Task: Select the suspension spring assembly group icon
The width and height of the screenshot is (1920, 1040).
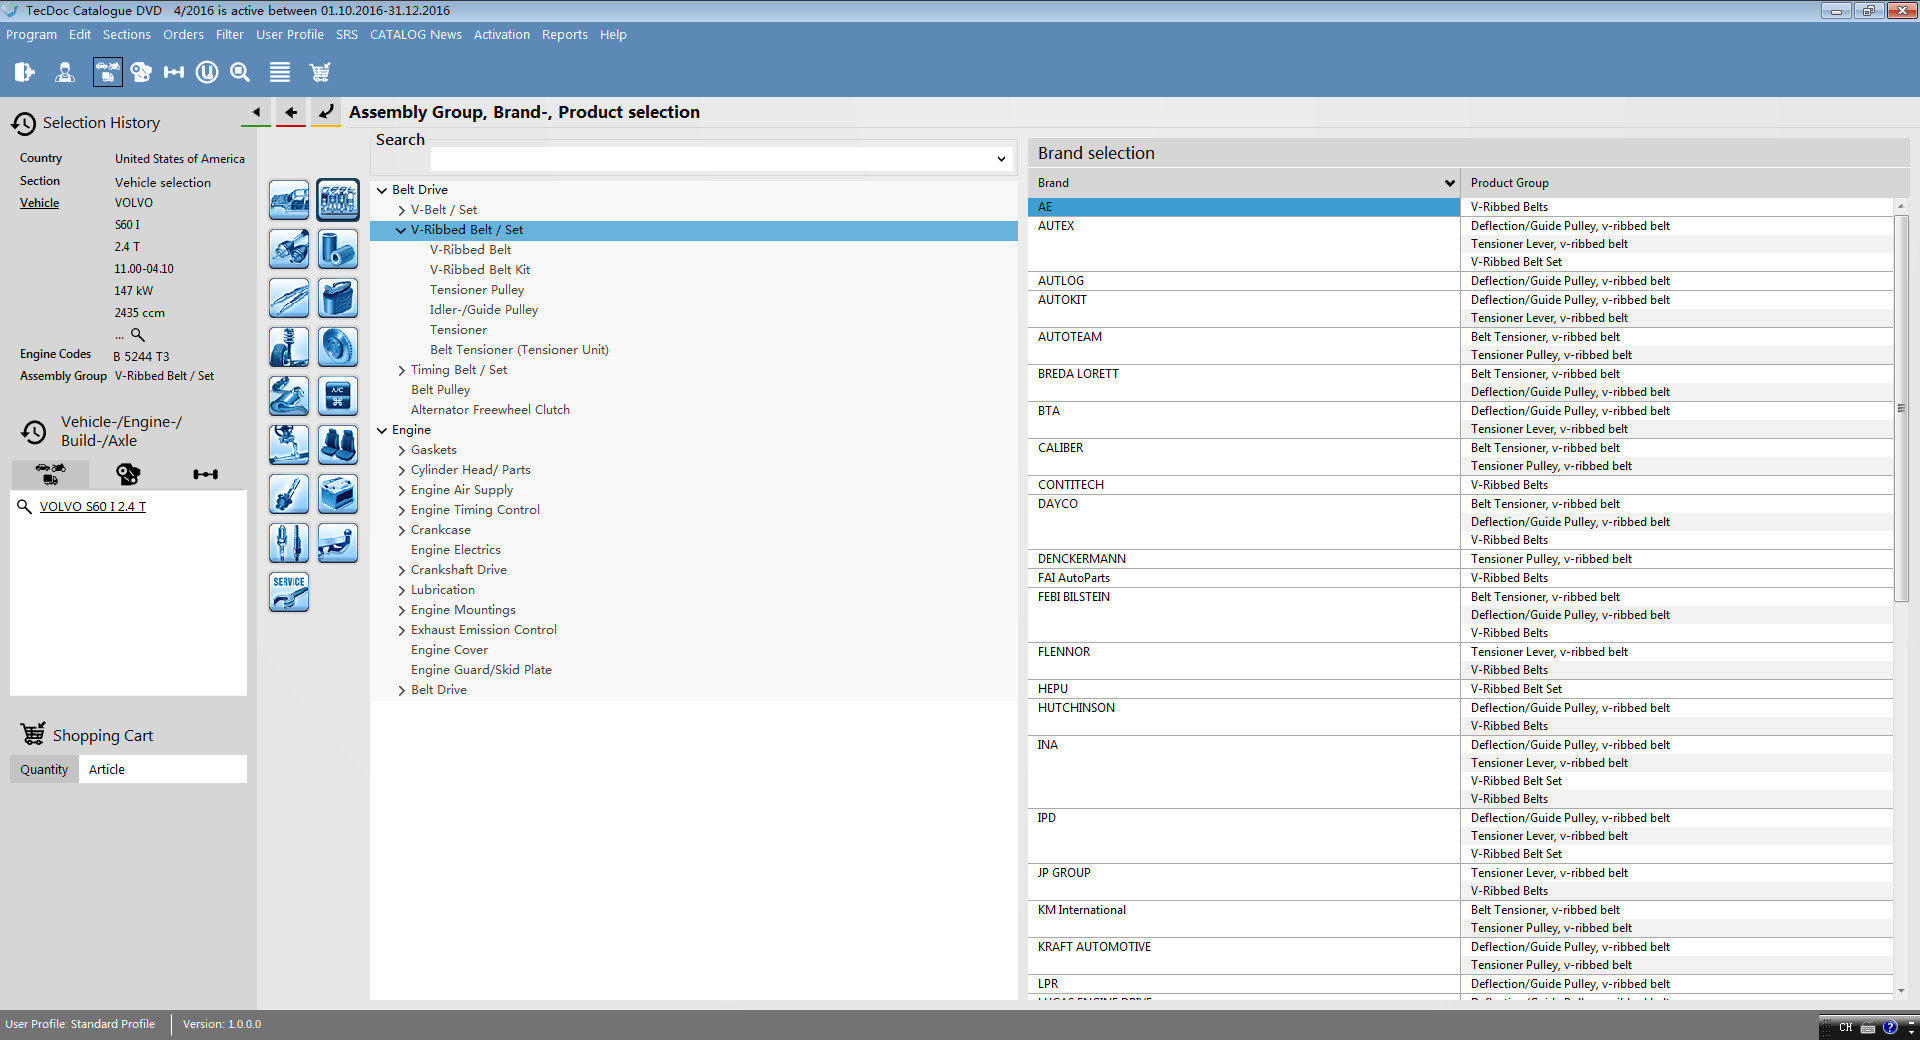Action: coord(289,347)
